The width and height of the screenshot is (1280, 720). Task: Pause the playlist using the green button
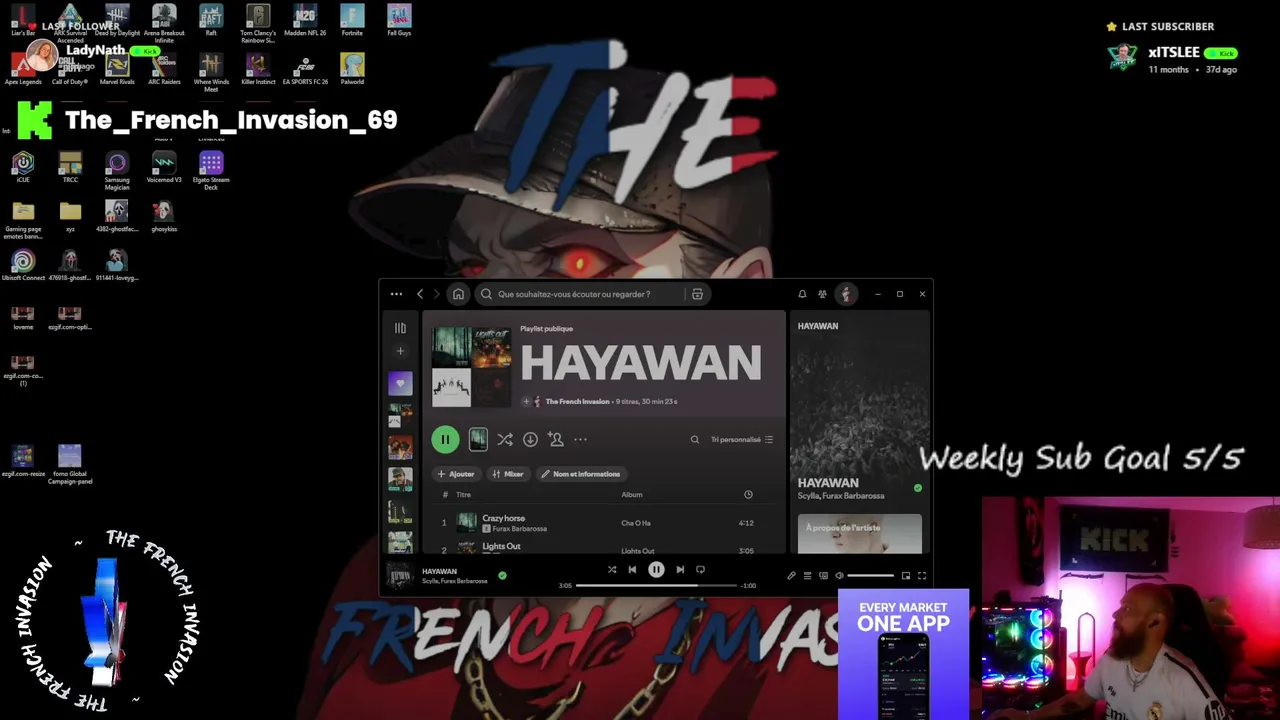click(445, 439)
